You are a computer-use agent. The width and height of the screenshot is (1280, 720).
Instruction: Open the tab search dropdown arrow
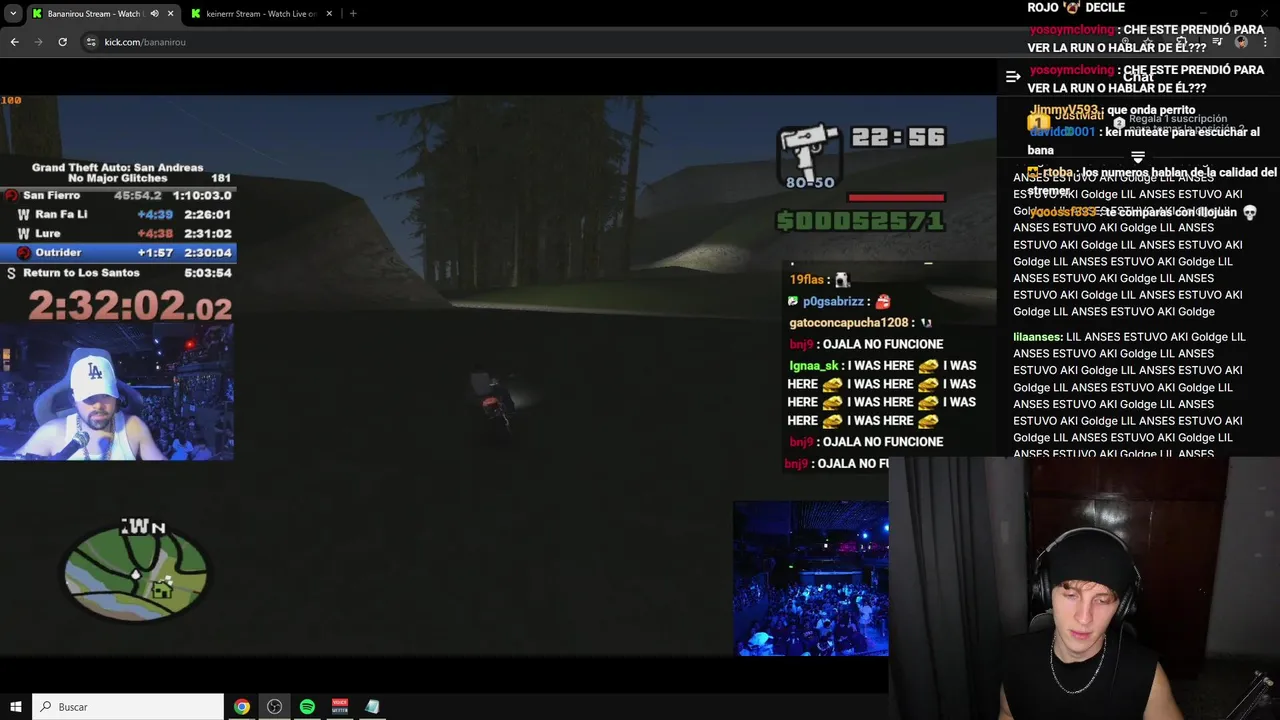(x=13, y=14)
